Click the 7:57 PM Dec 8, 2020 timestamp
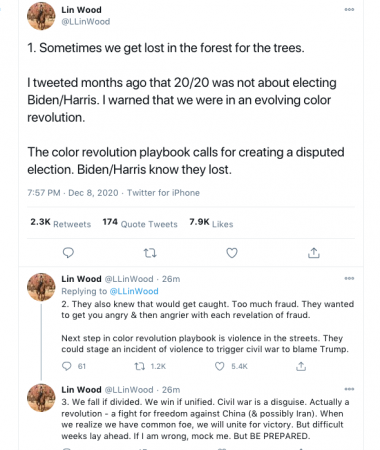 [x=73, y=193]
